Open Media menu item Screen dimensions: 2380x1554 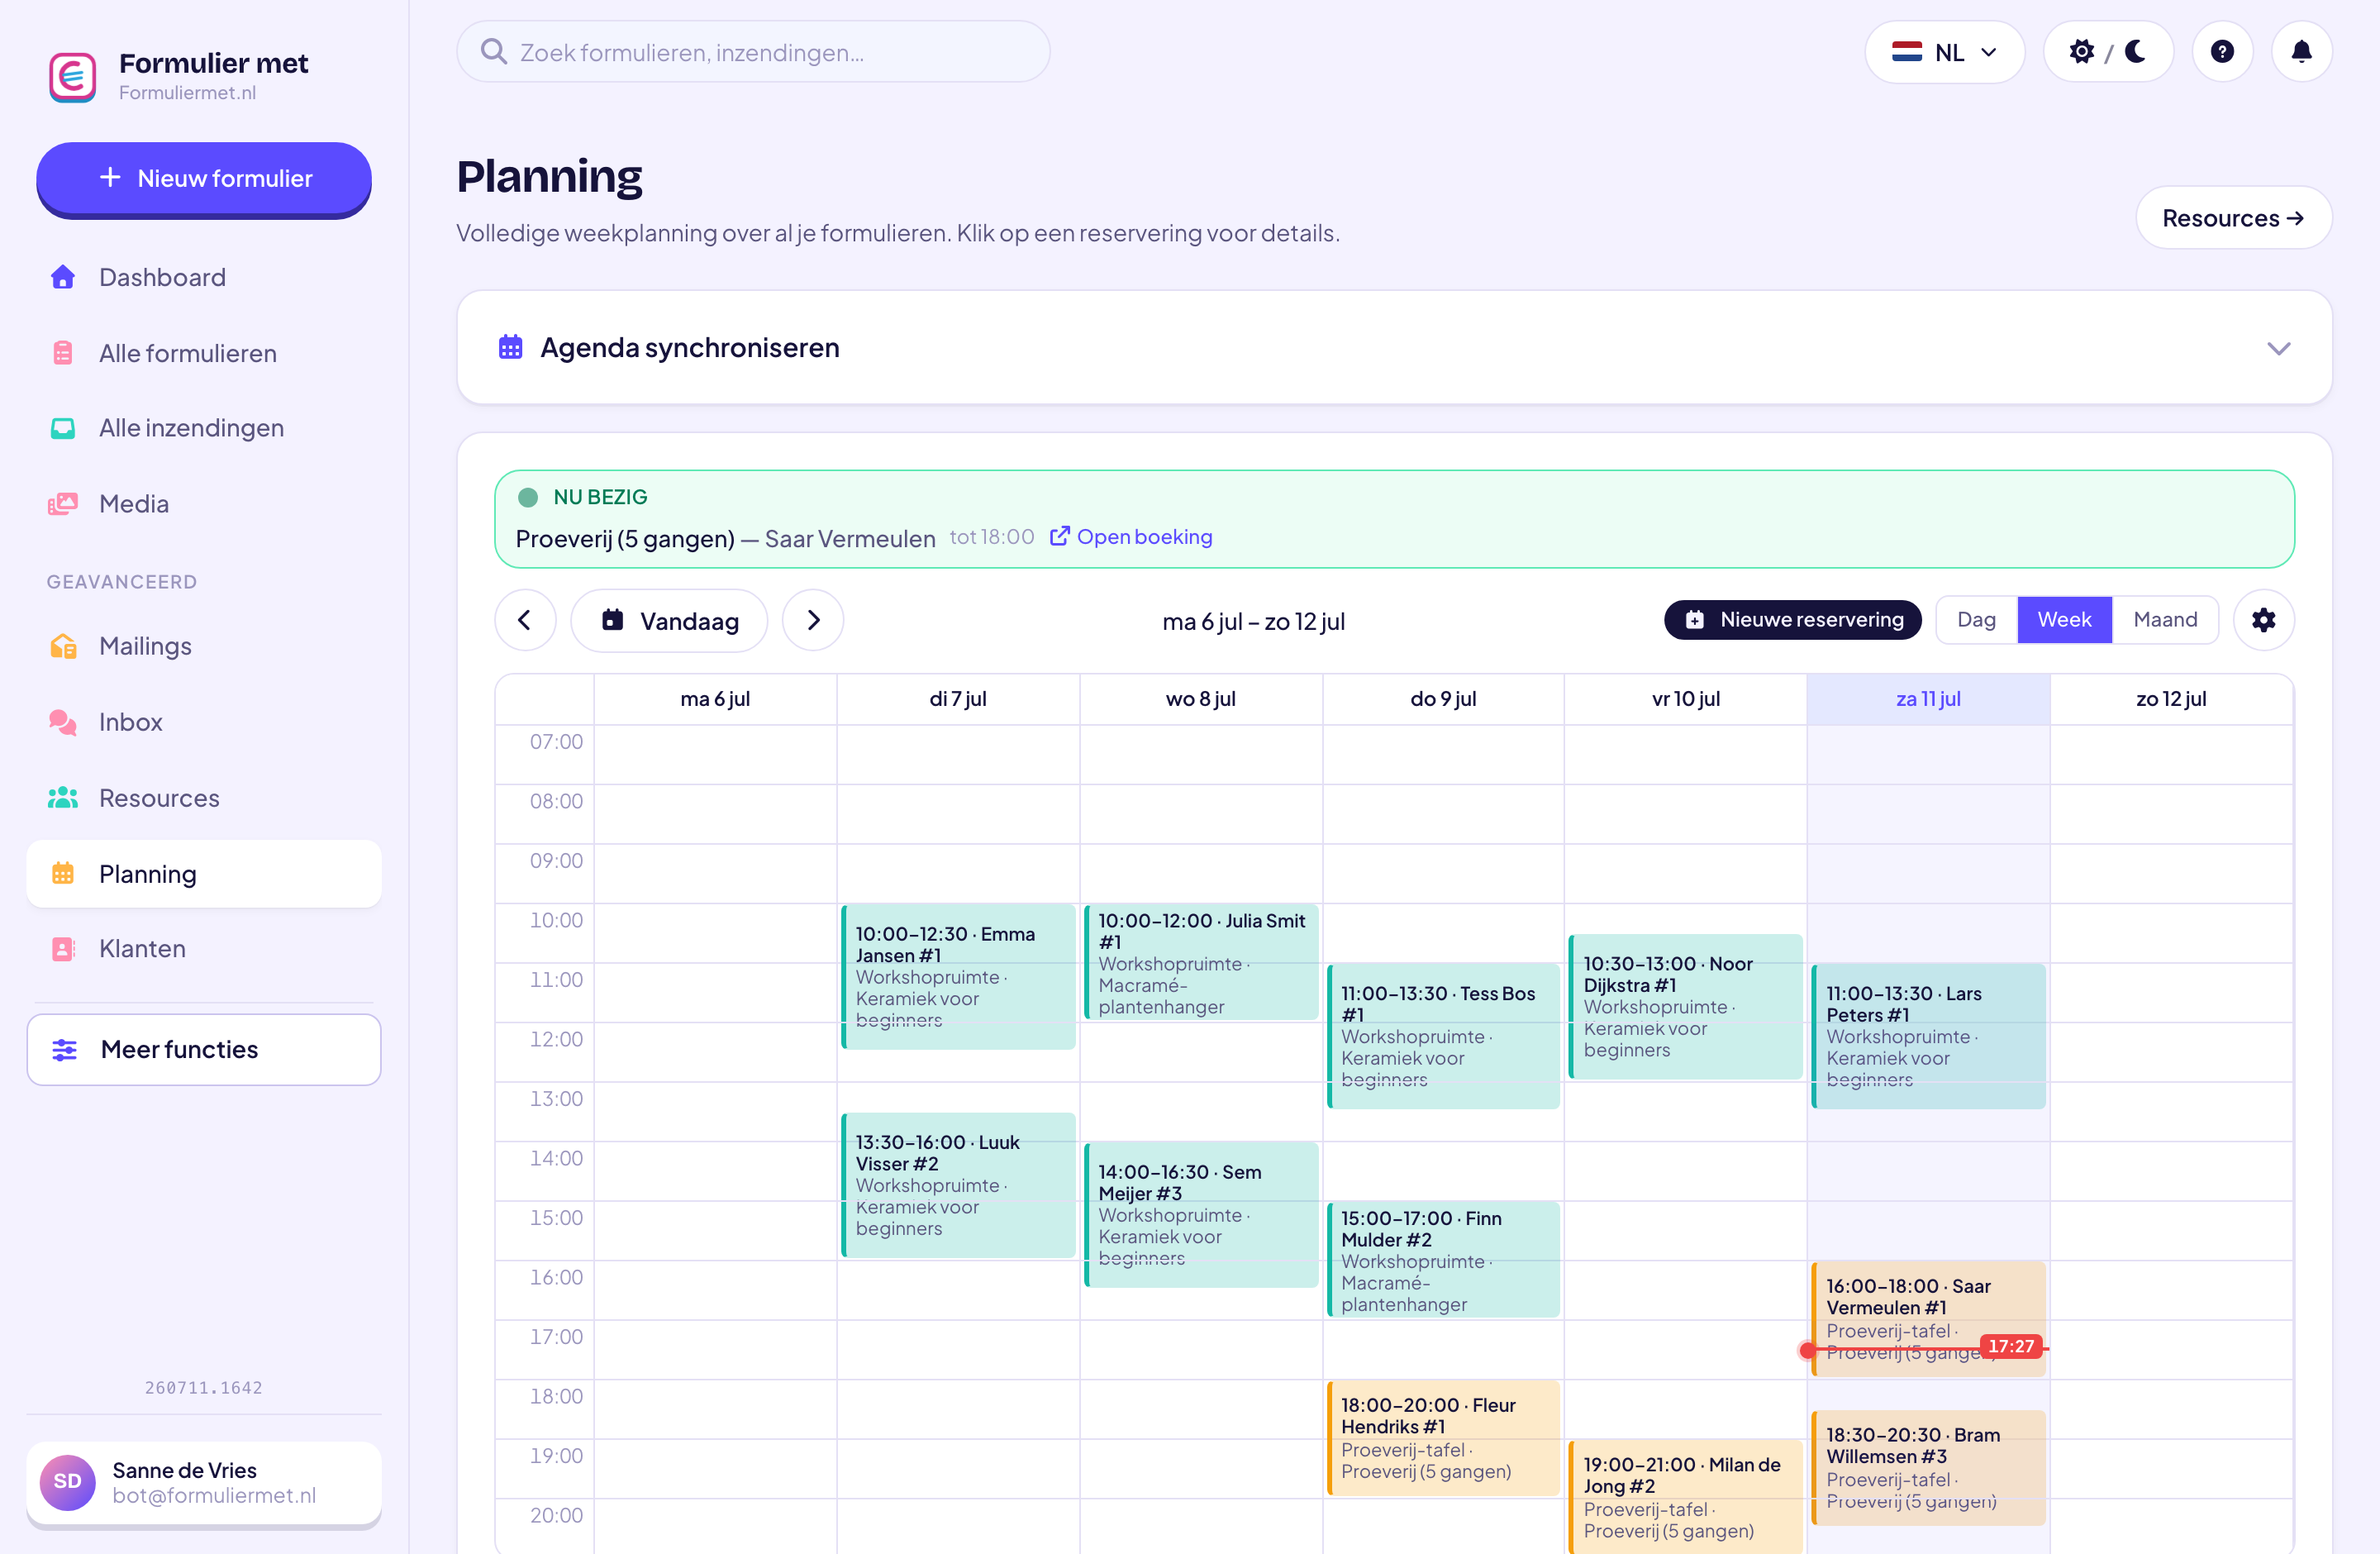[x=204, y=504]
